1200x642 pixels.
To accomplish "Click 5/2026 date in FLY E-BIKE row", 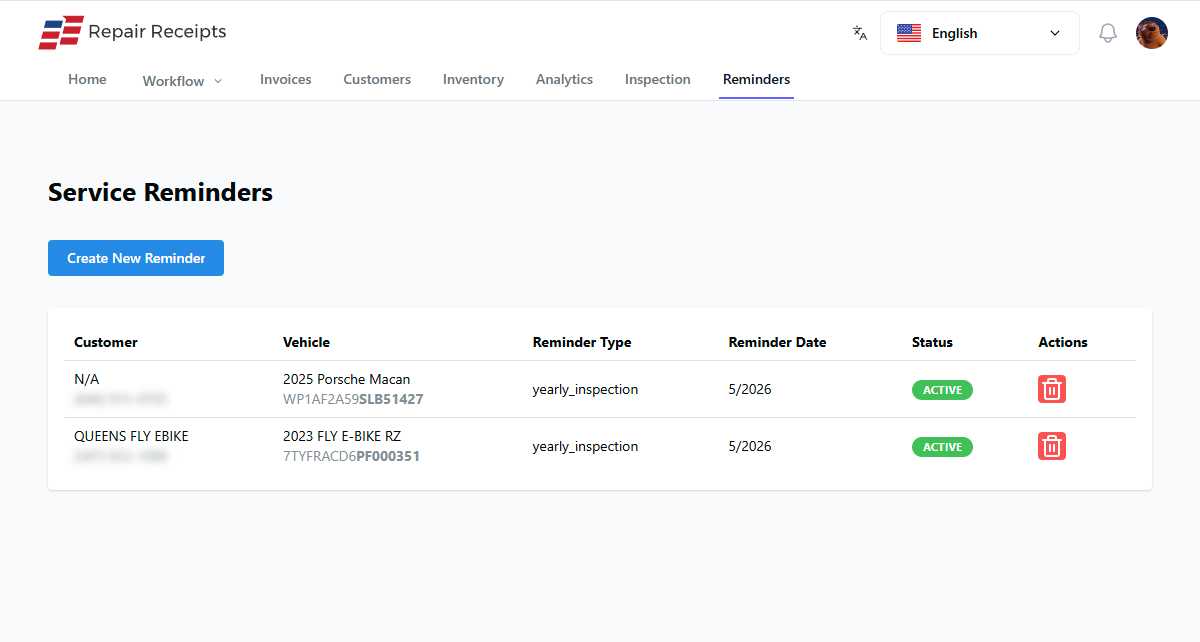I will click(x=750, y=446).
